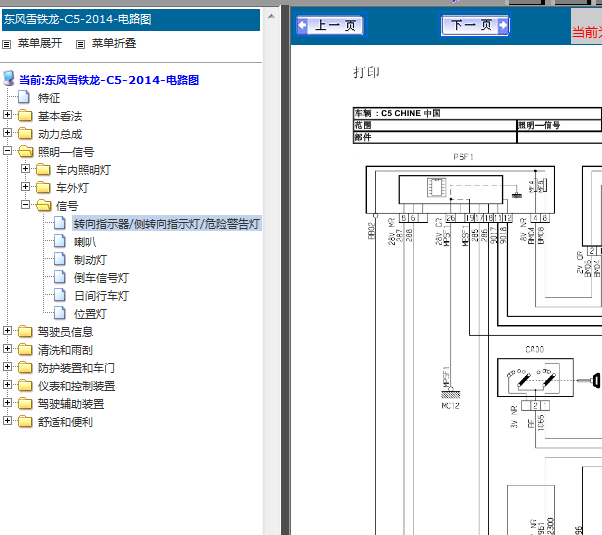This screenshot has height=535, width=602.
Task: Open the 喇叭 circuit page
Action: (x=85, y=242)
